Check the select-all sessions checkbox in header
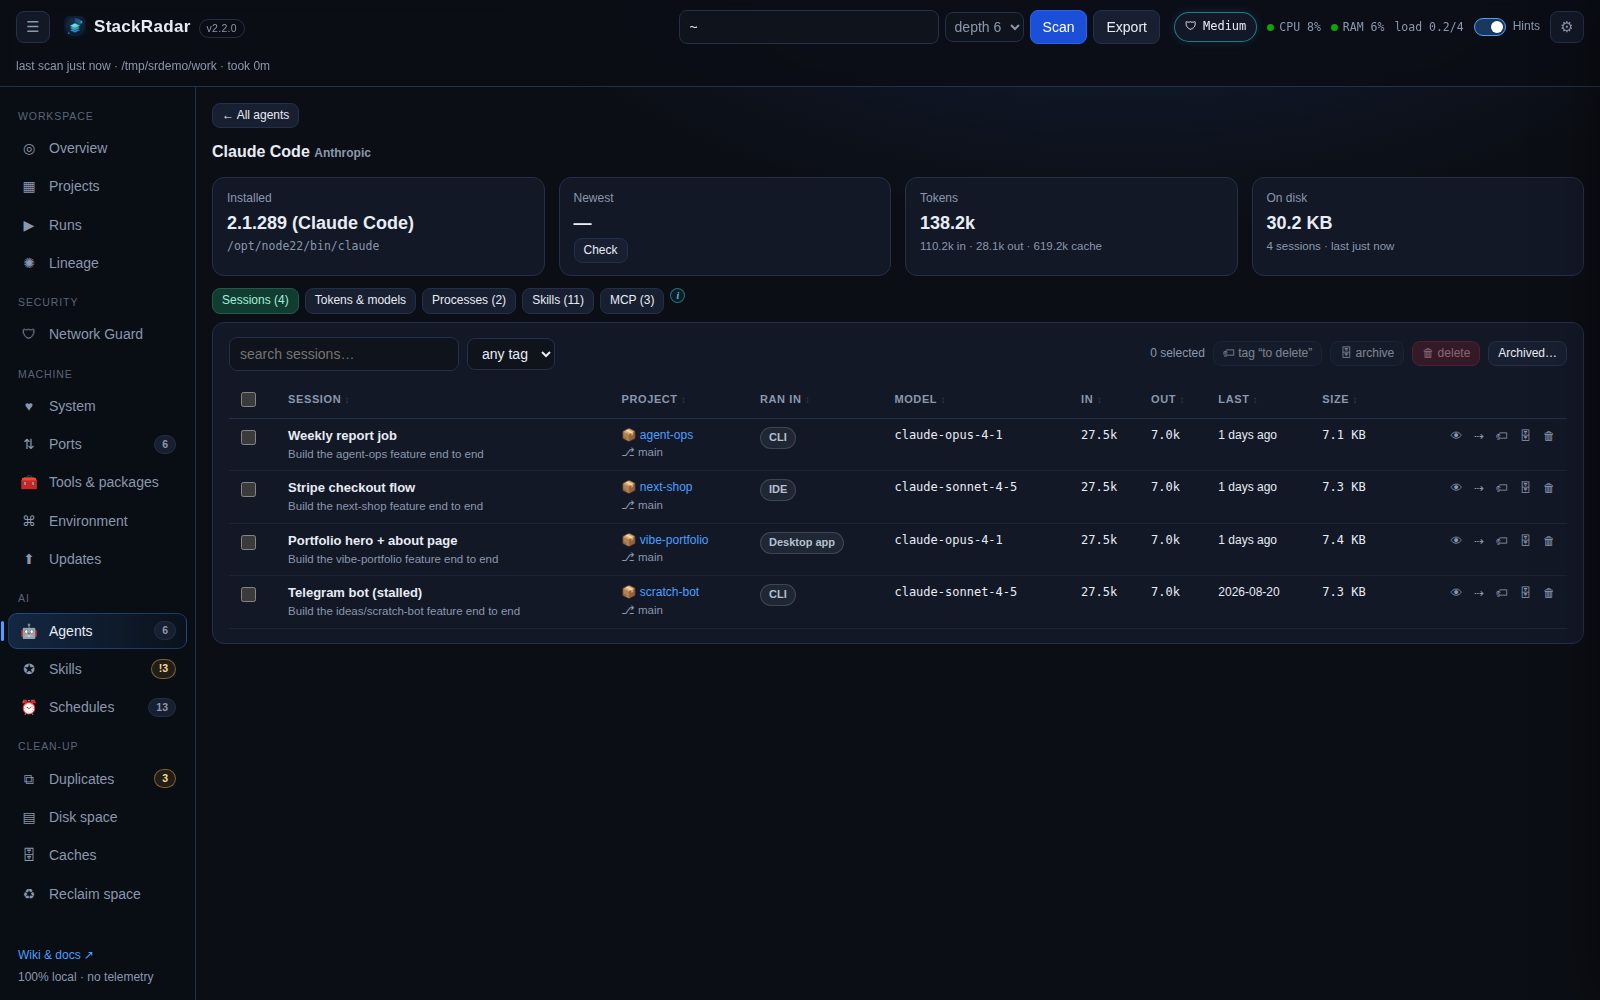 tap(248, 399)
